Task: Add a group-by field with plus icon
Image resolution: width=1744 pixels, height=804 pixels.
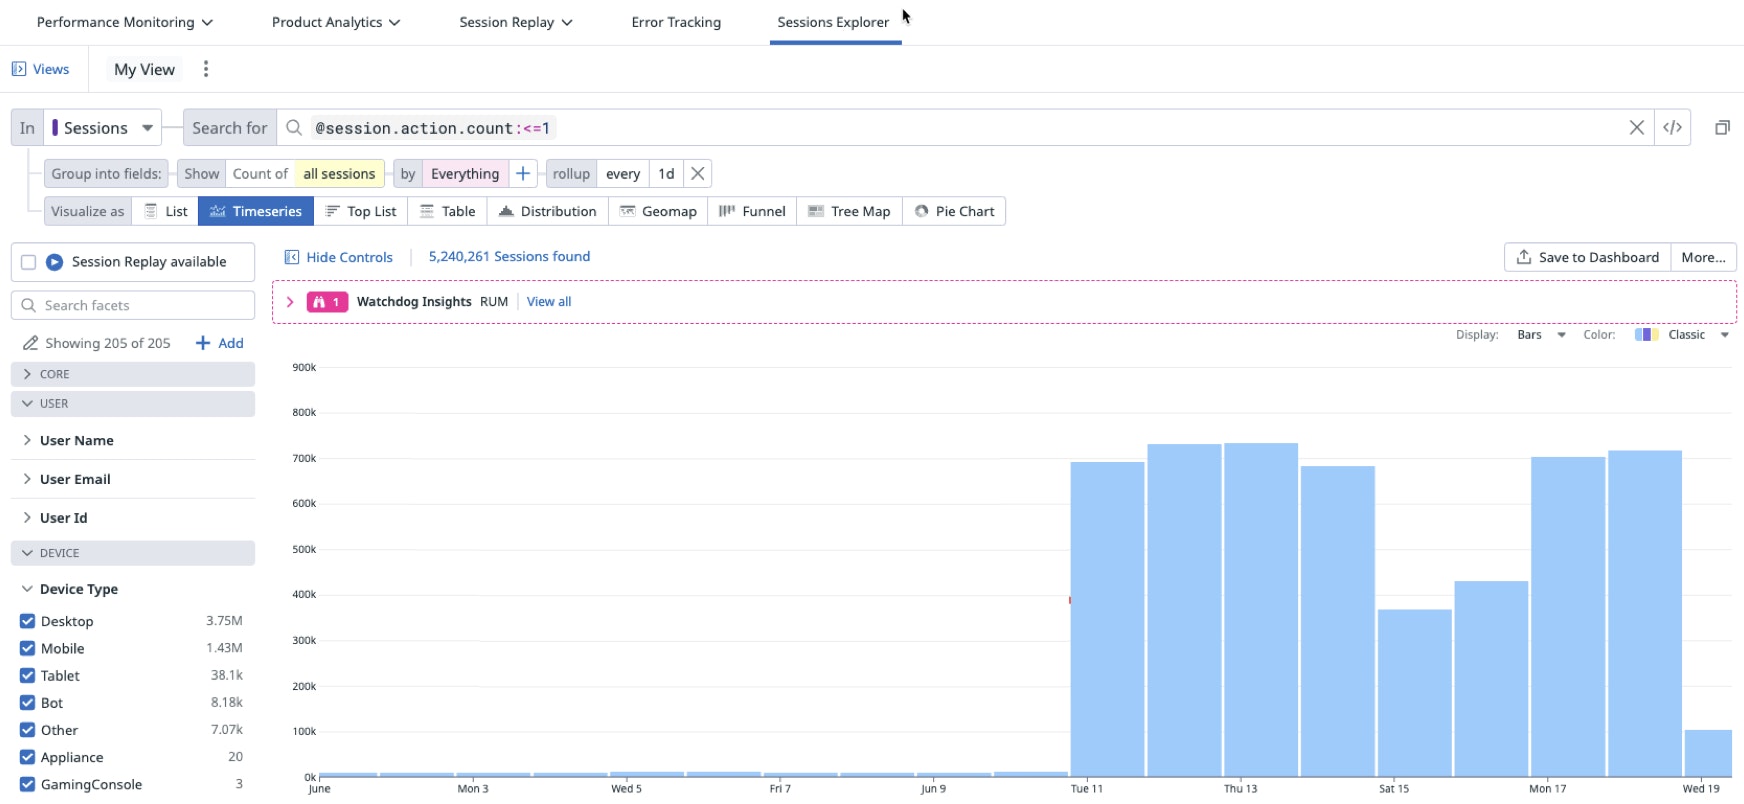Action: pyautogui.click(x=523, y=174)
